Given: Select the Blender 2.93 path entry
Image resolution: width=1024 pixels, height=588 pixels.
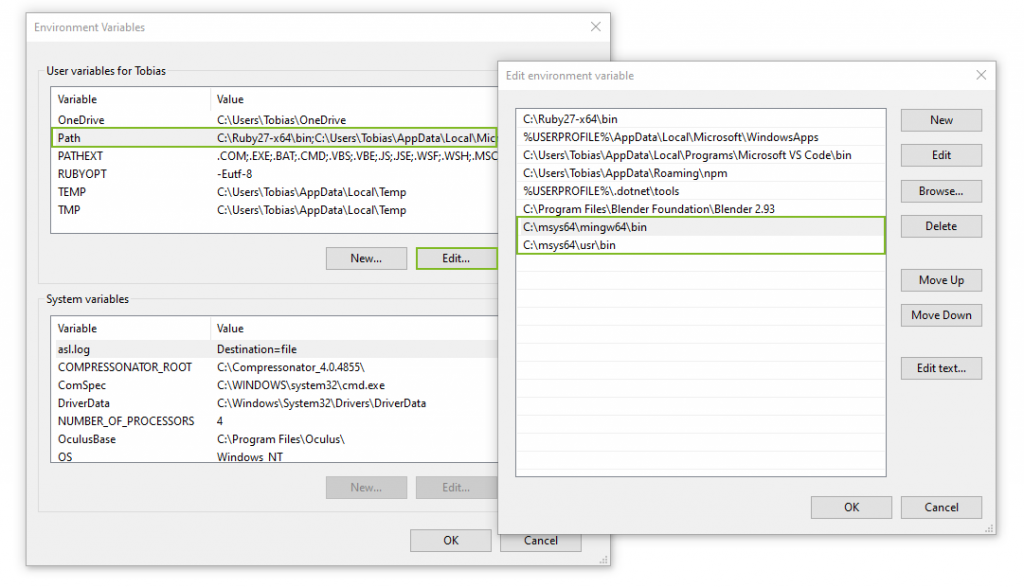Looking at the screenshot, I should 700,209.
